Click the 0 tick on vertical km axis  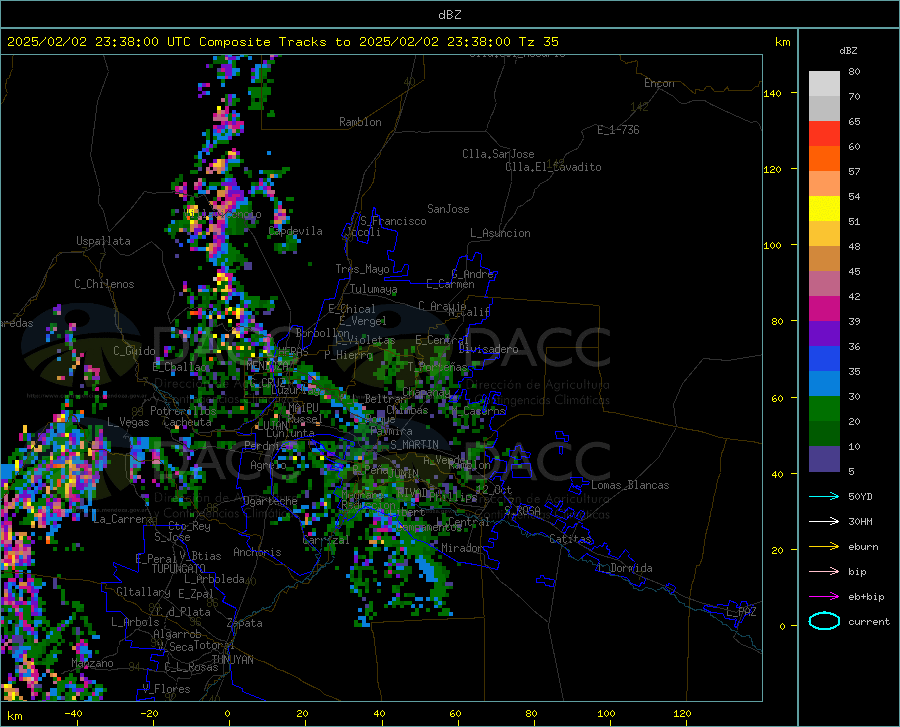782,626
